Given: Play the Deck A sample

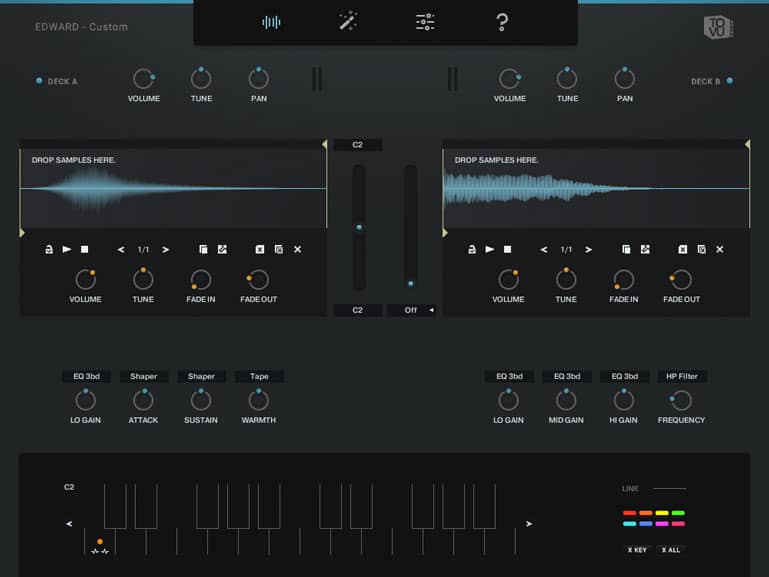Looking at the screenshot, I should click(67, 250).
